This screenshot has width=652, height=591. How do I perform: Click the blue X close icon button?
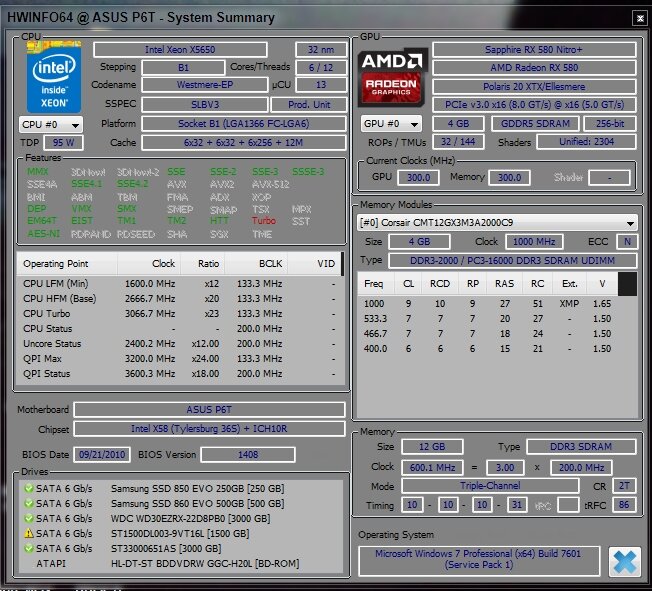tap(624, 561)
